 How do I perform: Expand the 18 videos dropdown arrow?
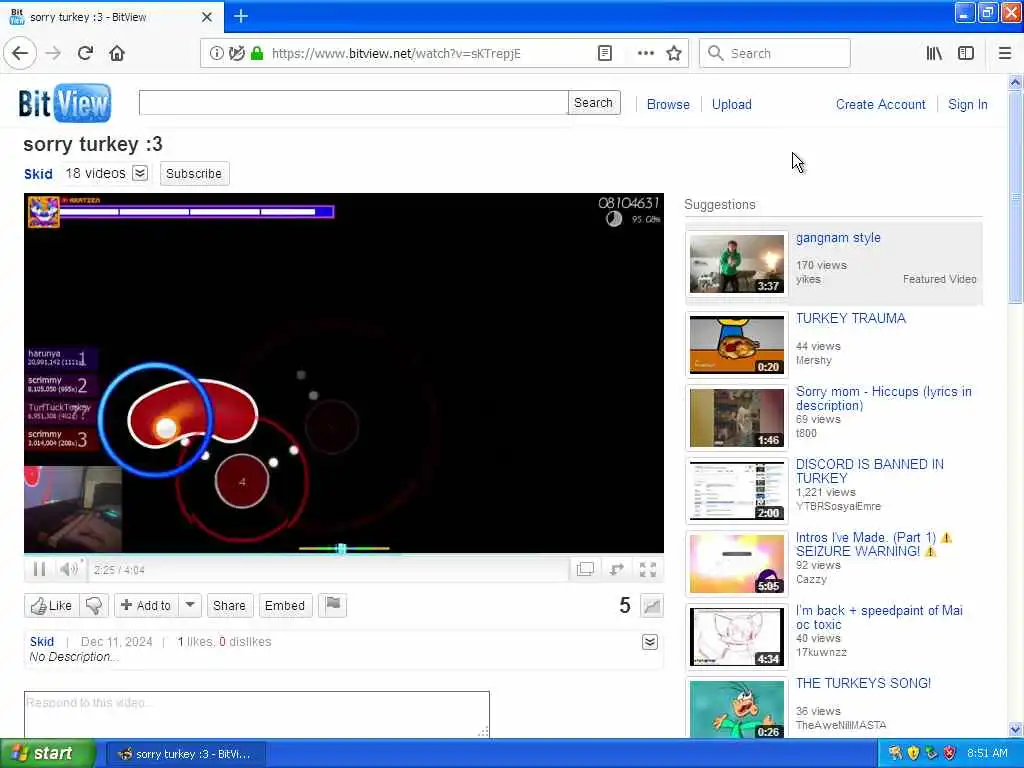(x=140, y=173)
